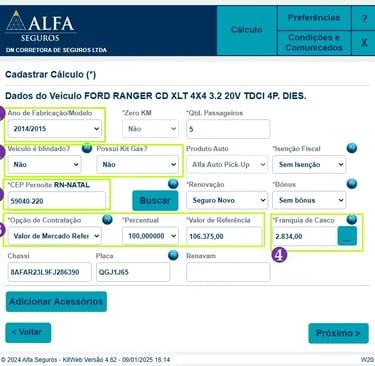The width and height of the screenshot is (375, 366).
Task: Open the Renovação Seguro Novo dropdown
Action: pyautogui.click(x=227, y=200)
